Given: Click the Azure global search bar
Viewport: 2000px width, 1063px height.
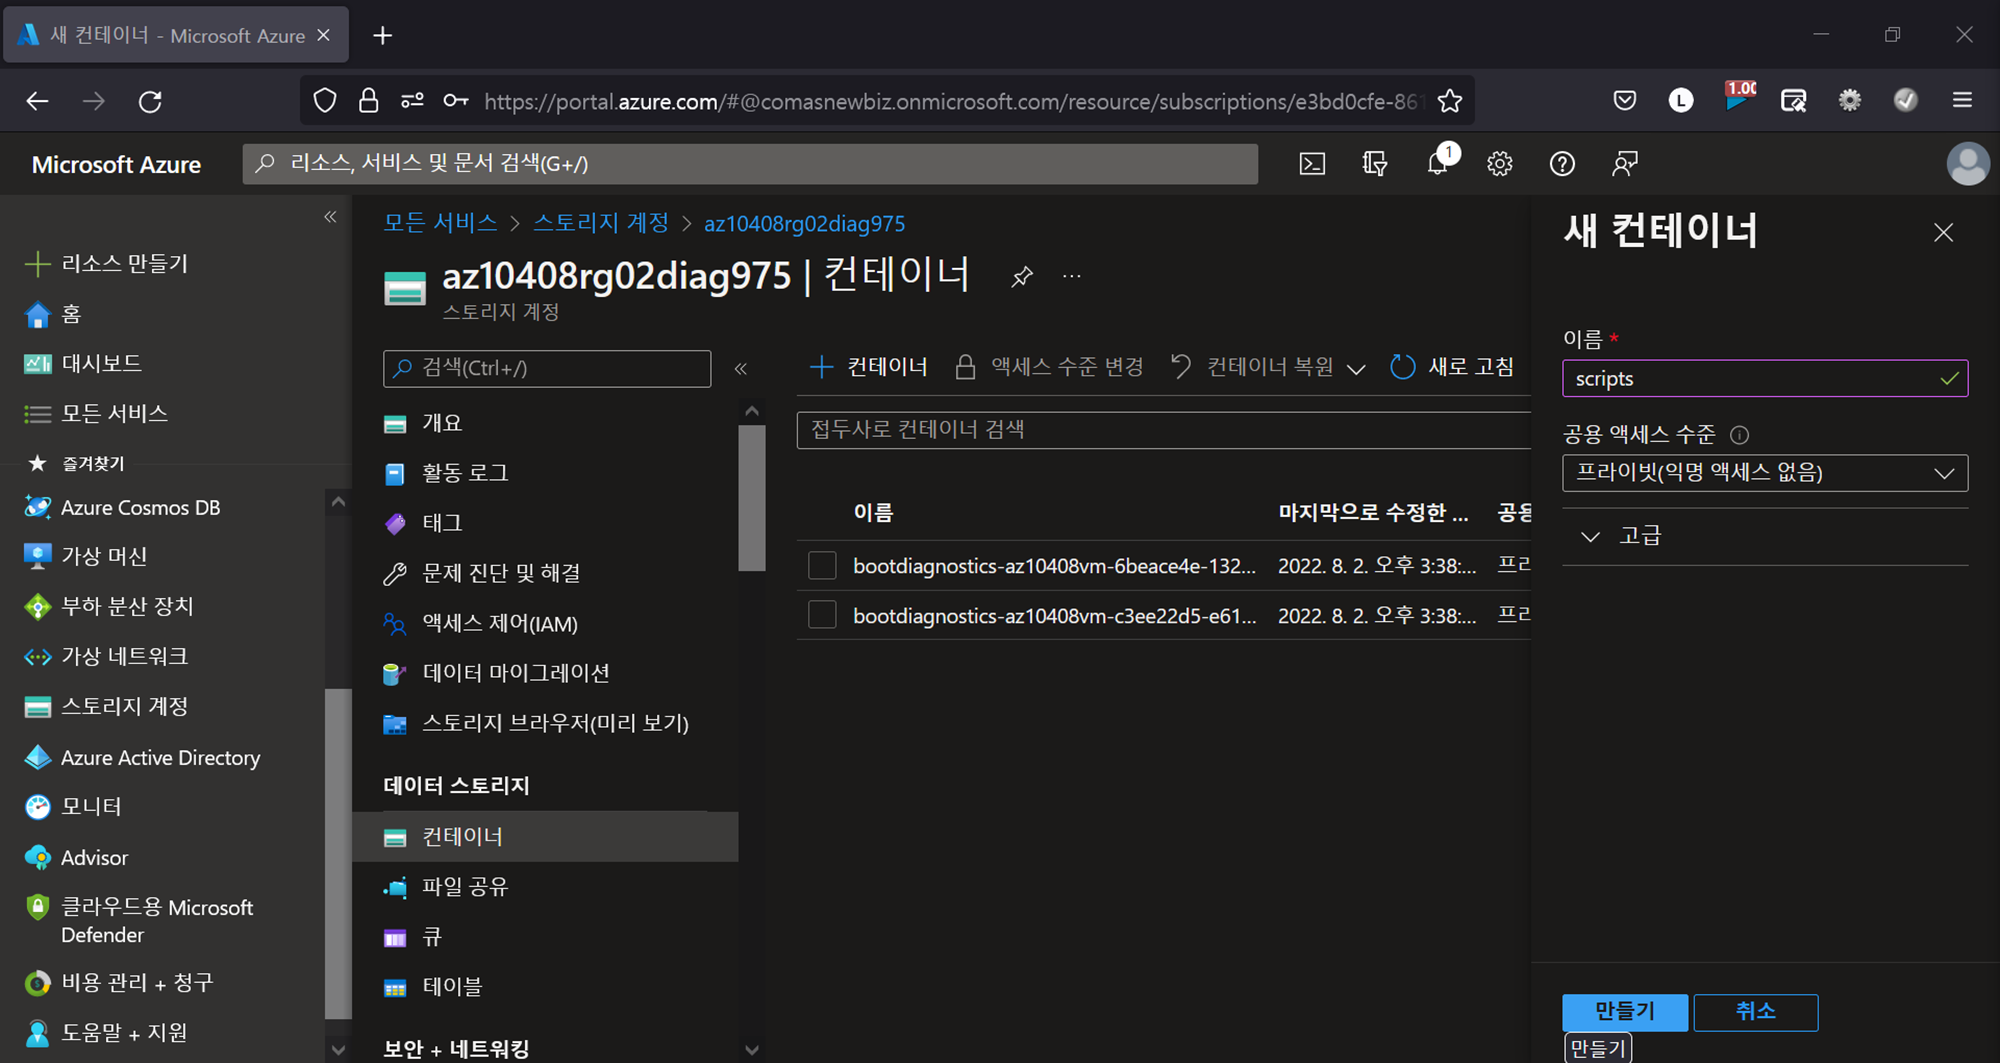Looking at the screenshot, I should coord(750,164).
